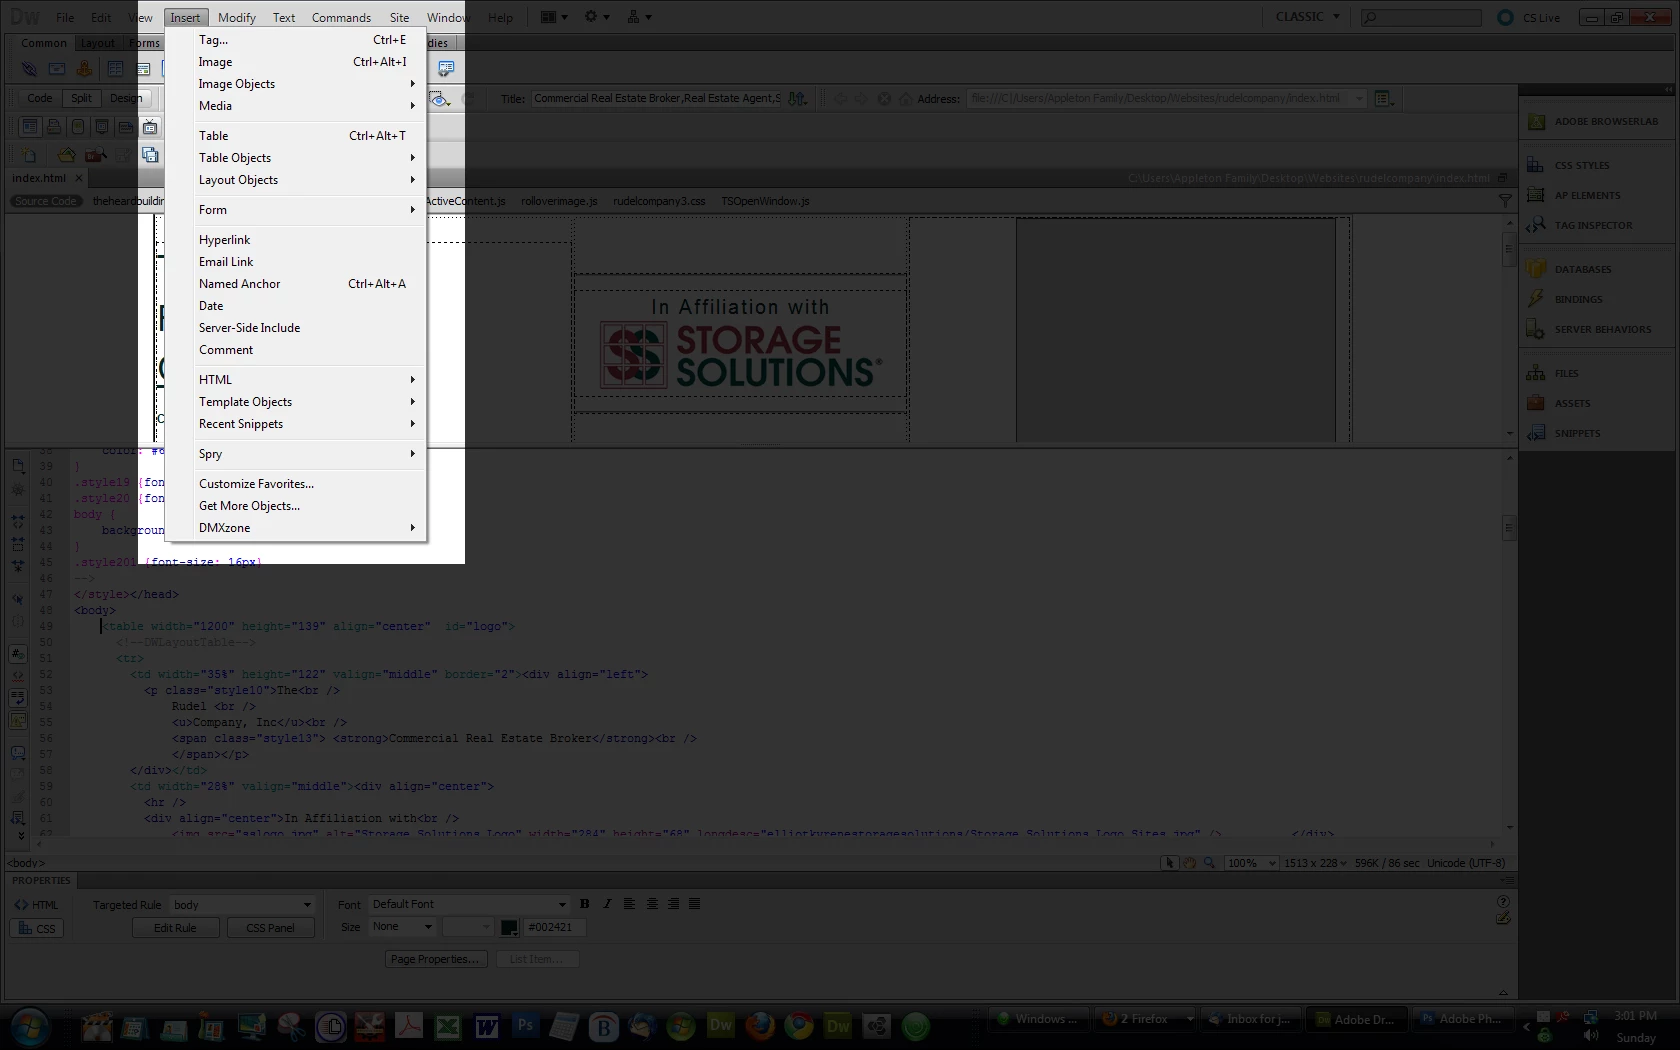Click the Hyperlink icon in Insert bar
This screenshot has height=1050, width=1680.
[29, 69]
